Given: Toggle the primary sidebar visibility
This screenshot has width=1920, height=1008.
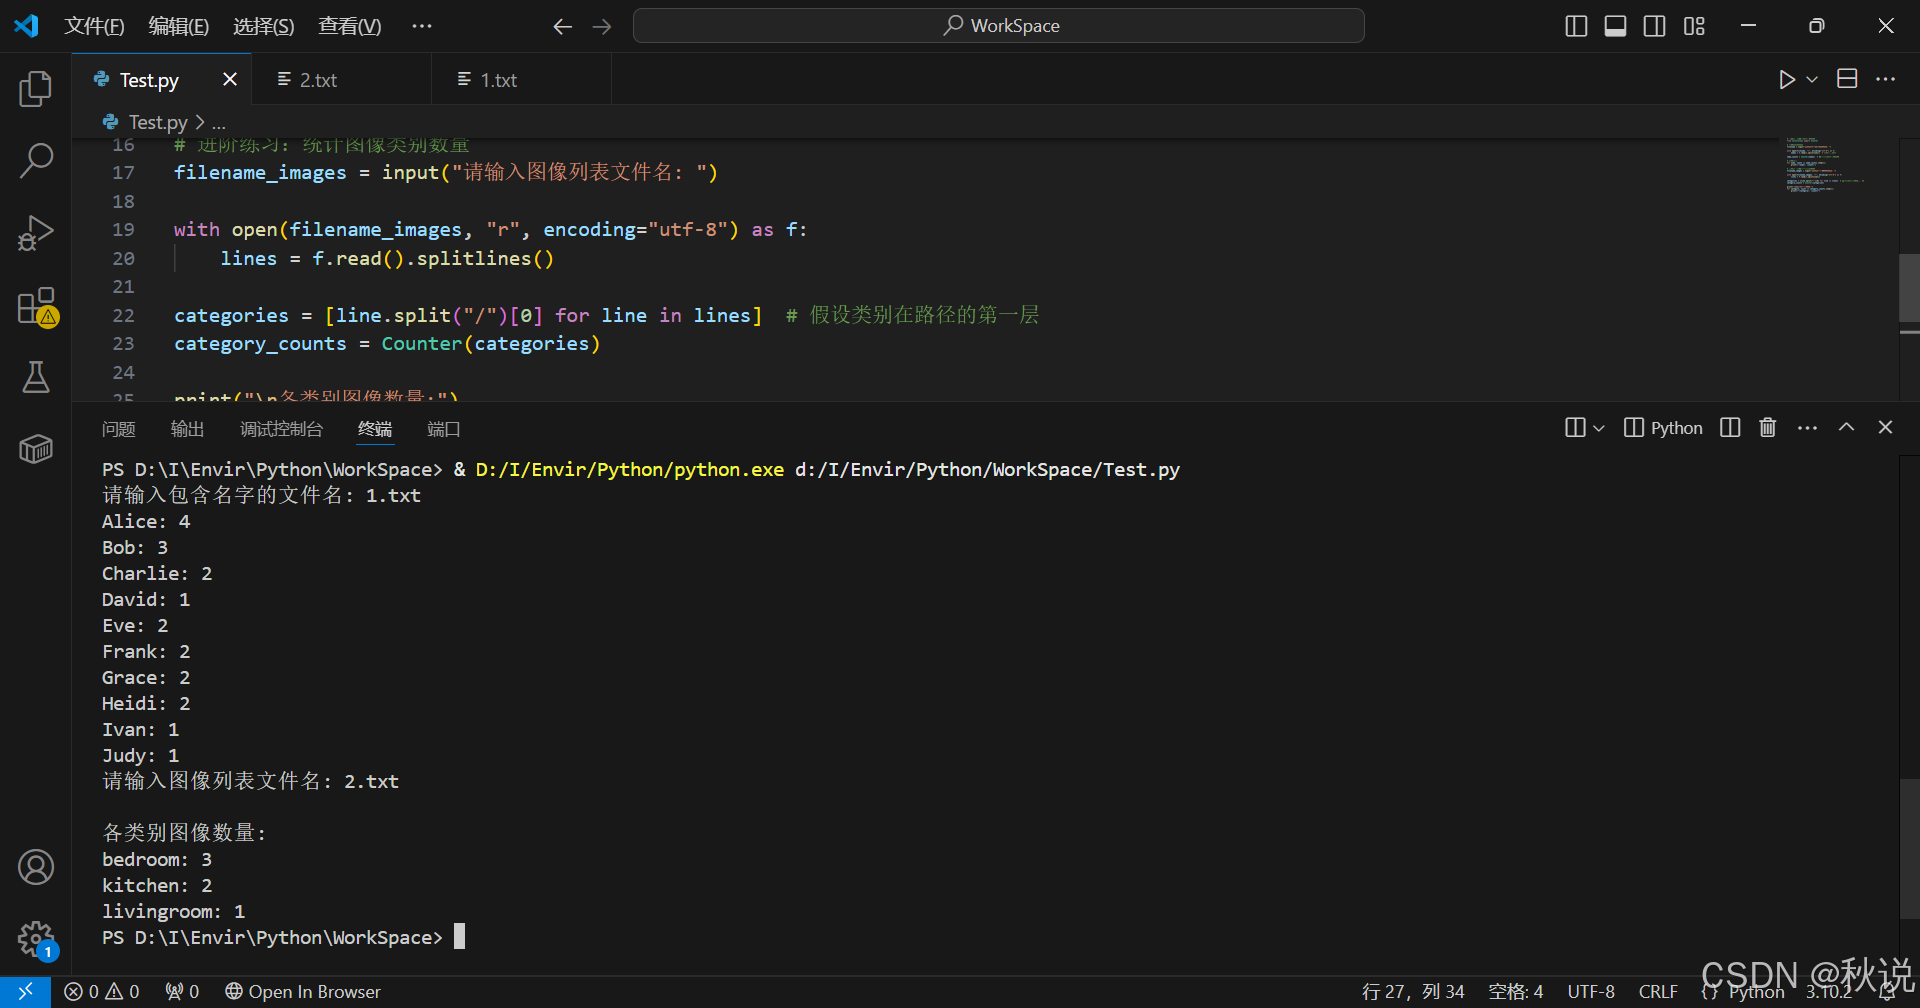Looking at the screenshot, I should 1576,26.
